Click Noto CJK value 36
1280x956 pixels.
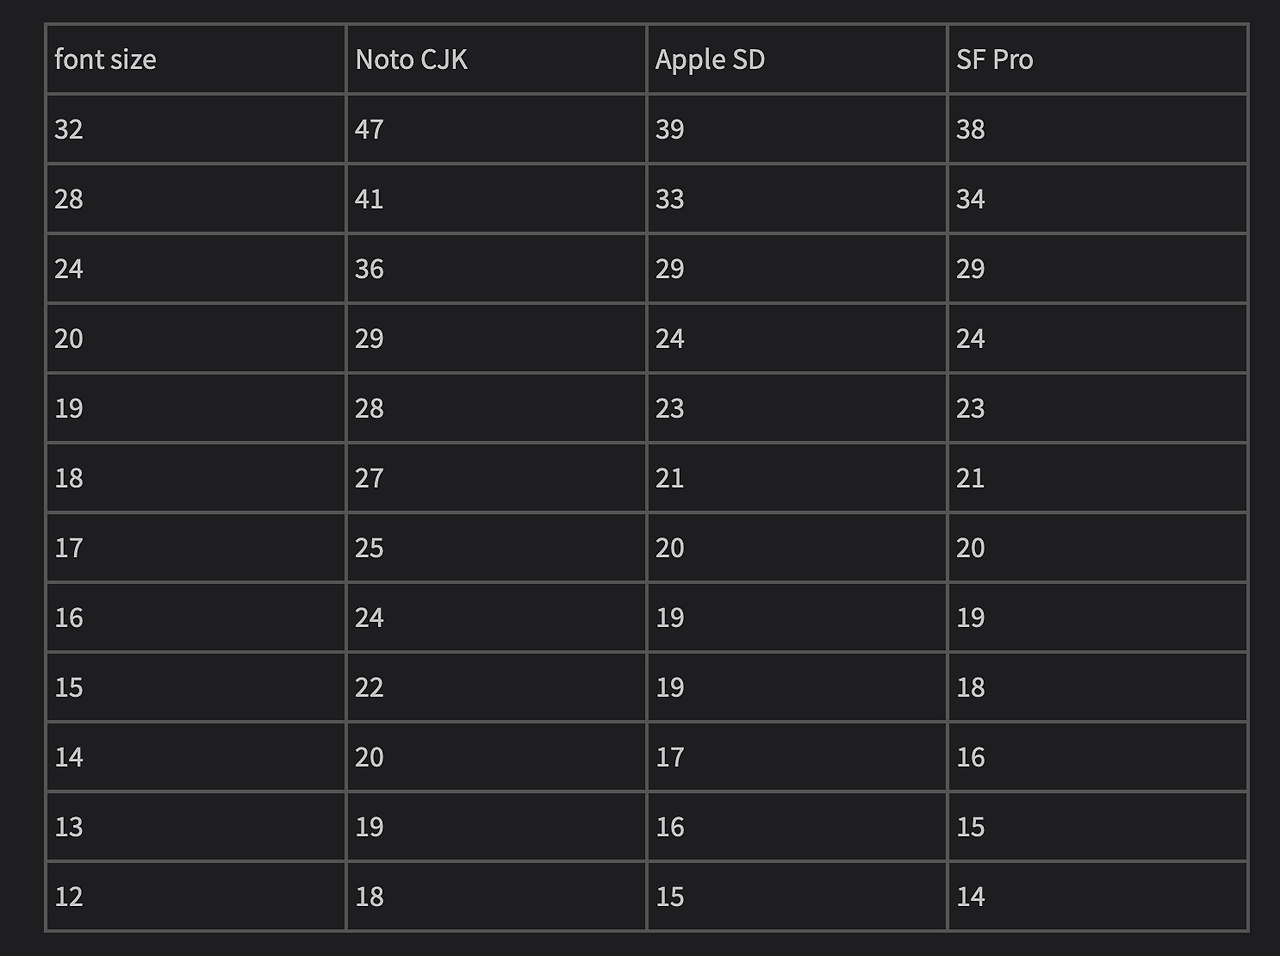(x=496, y=269)
